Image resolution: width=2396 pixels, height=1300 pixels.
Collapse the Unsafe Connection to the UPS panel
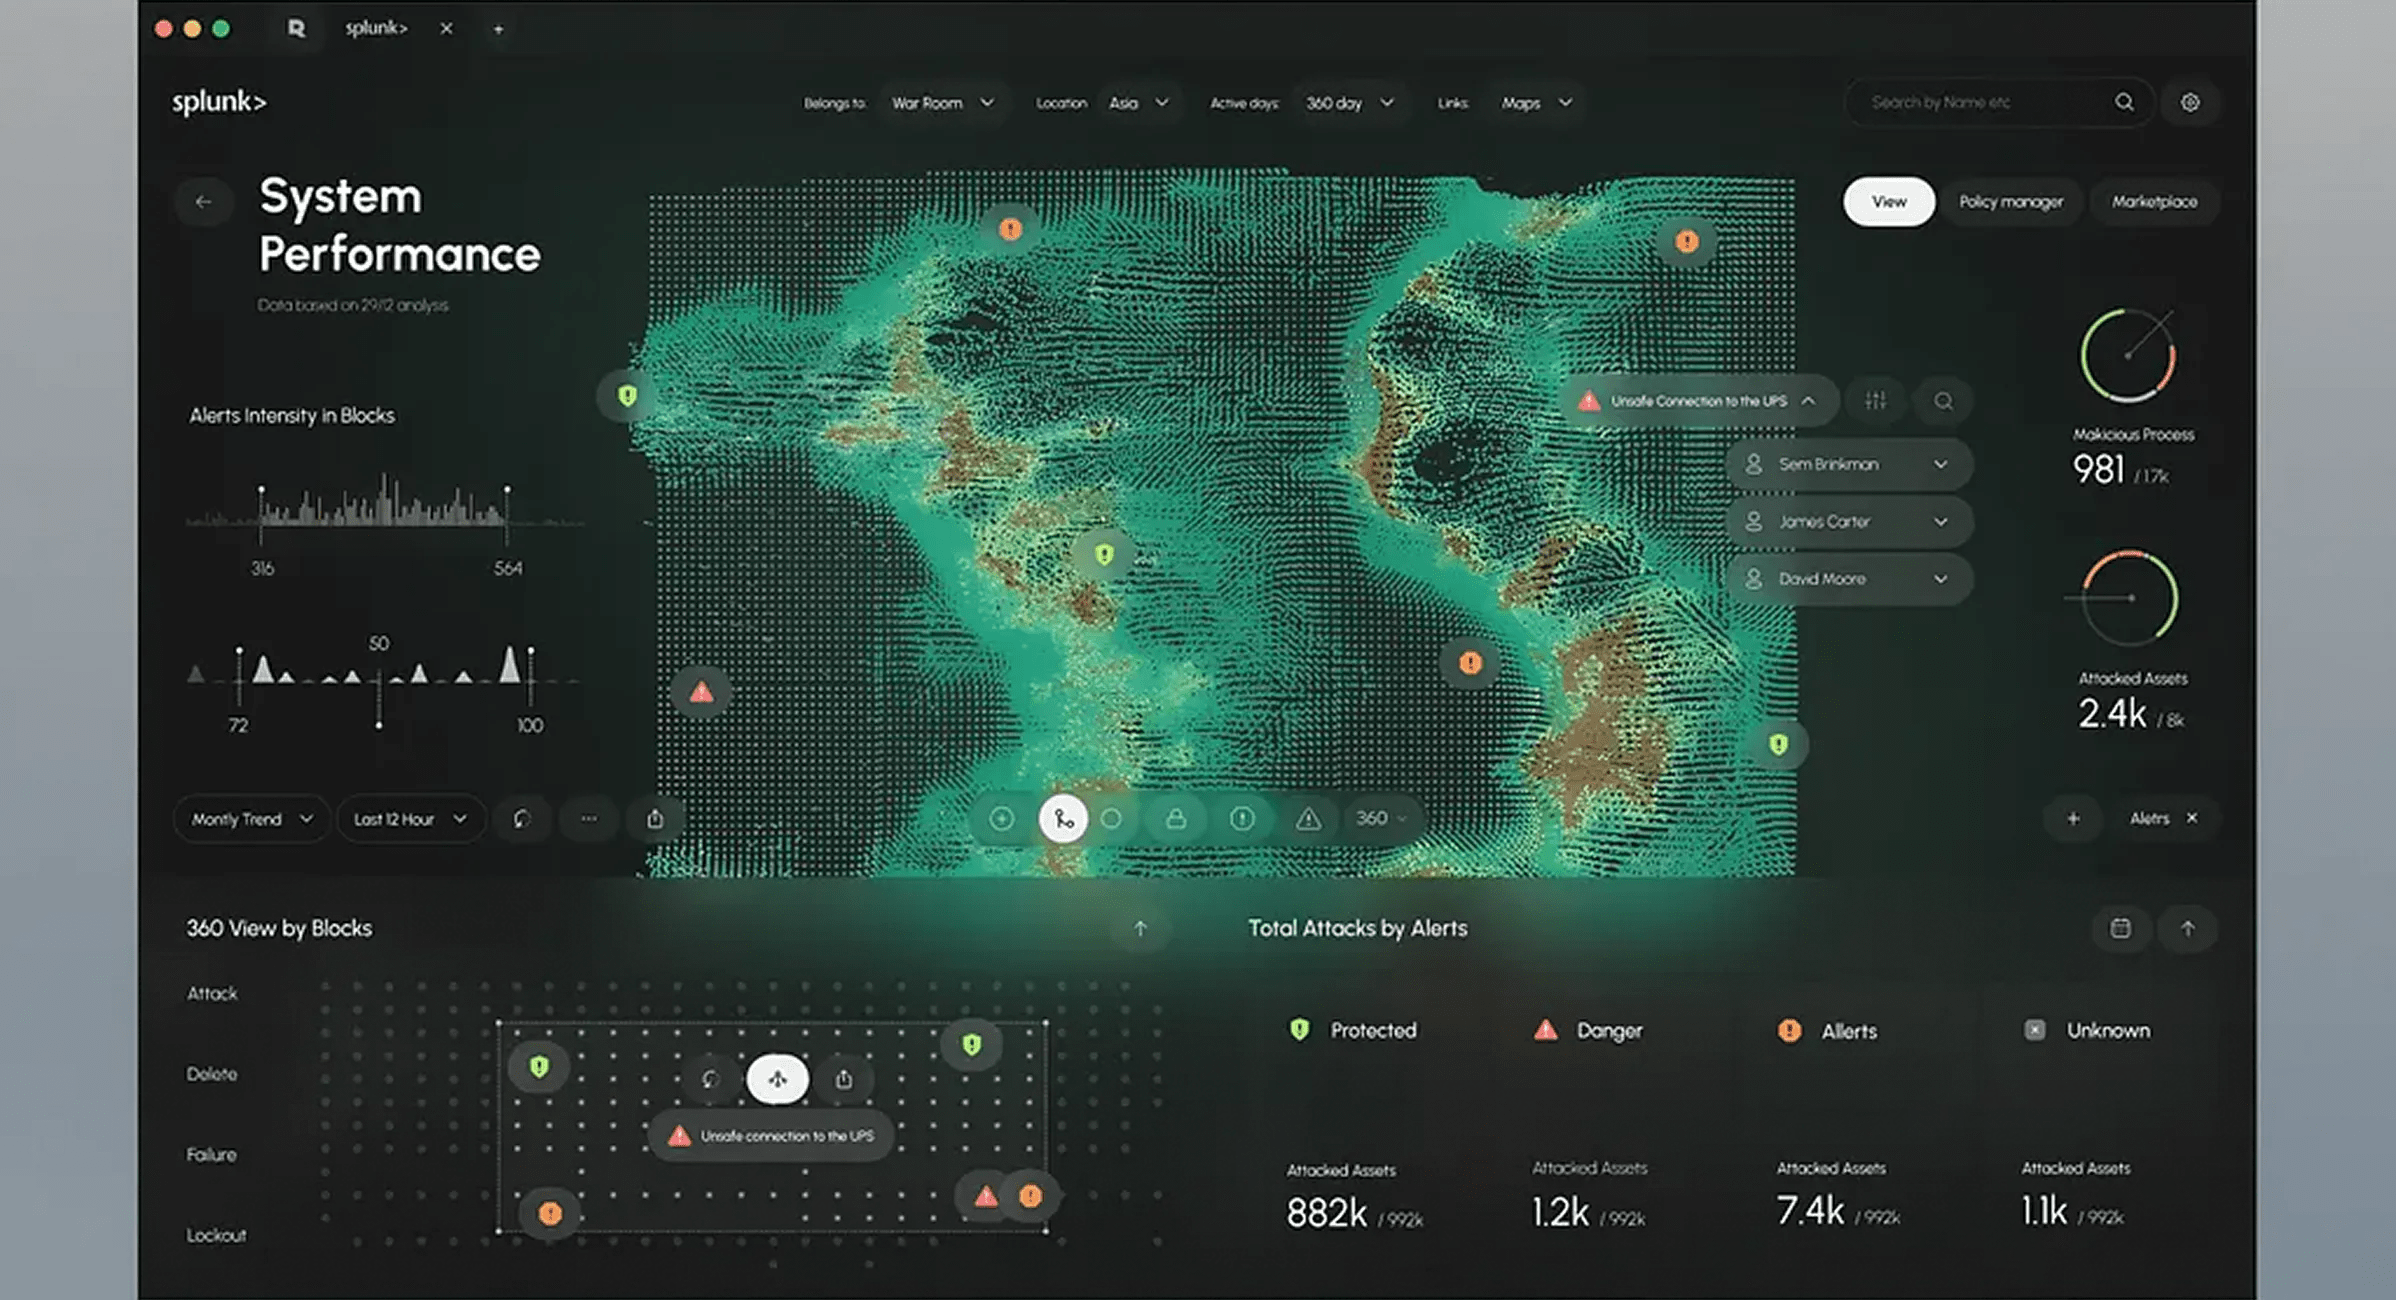coord(1808,401)
